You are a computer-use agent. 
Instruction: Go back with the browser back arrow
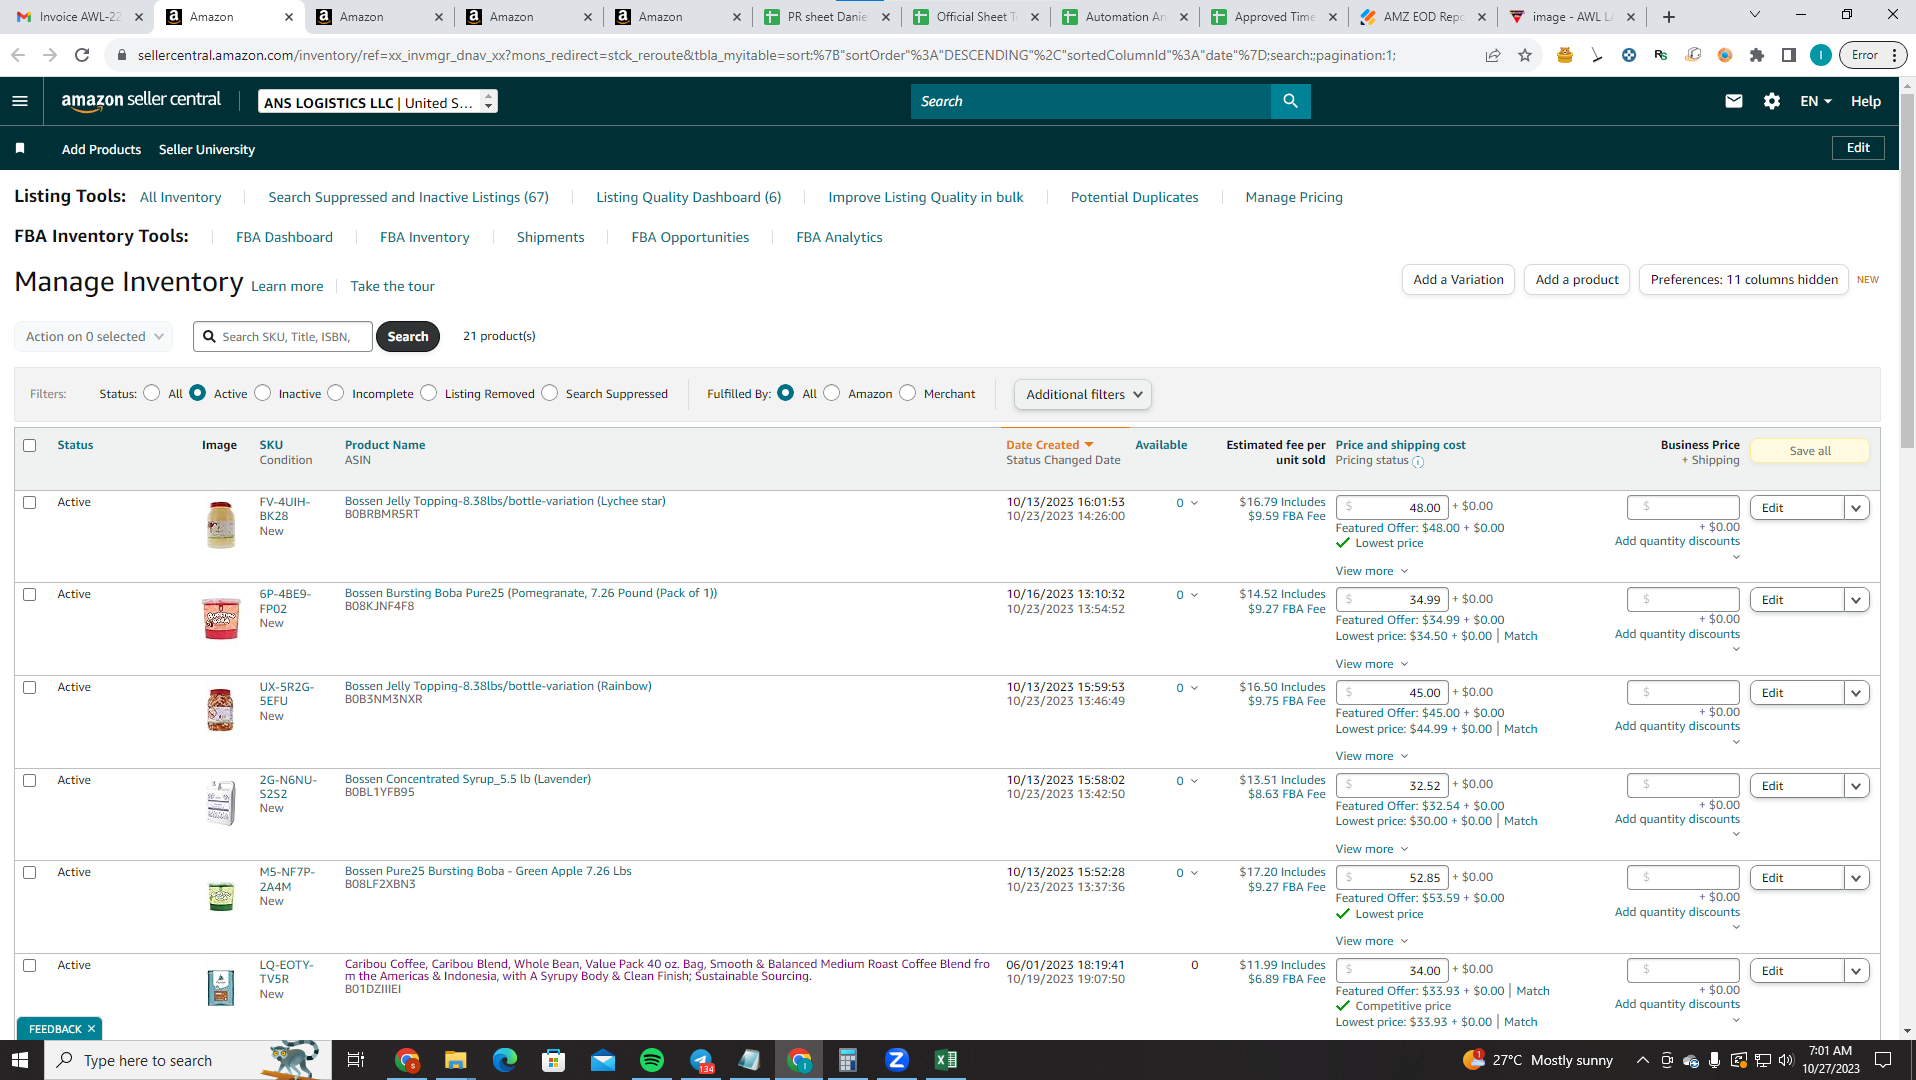click(x=18, y=55)
